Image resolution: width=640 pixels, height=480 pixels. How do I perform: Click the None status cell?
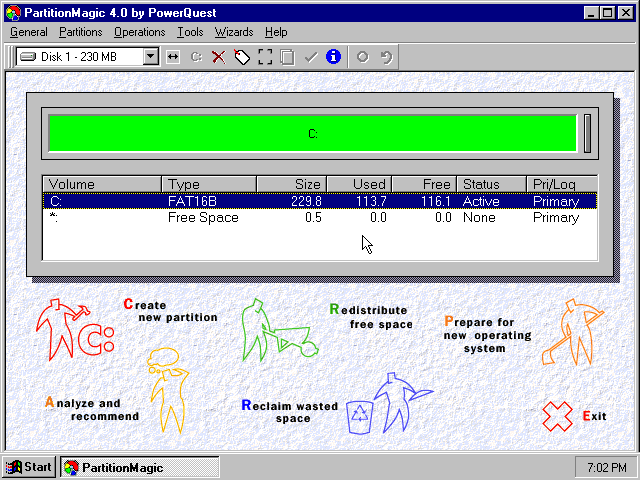click(x=479, y=218)
